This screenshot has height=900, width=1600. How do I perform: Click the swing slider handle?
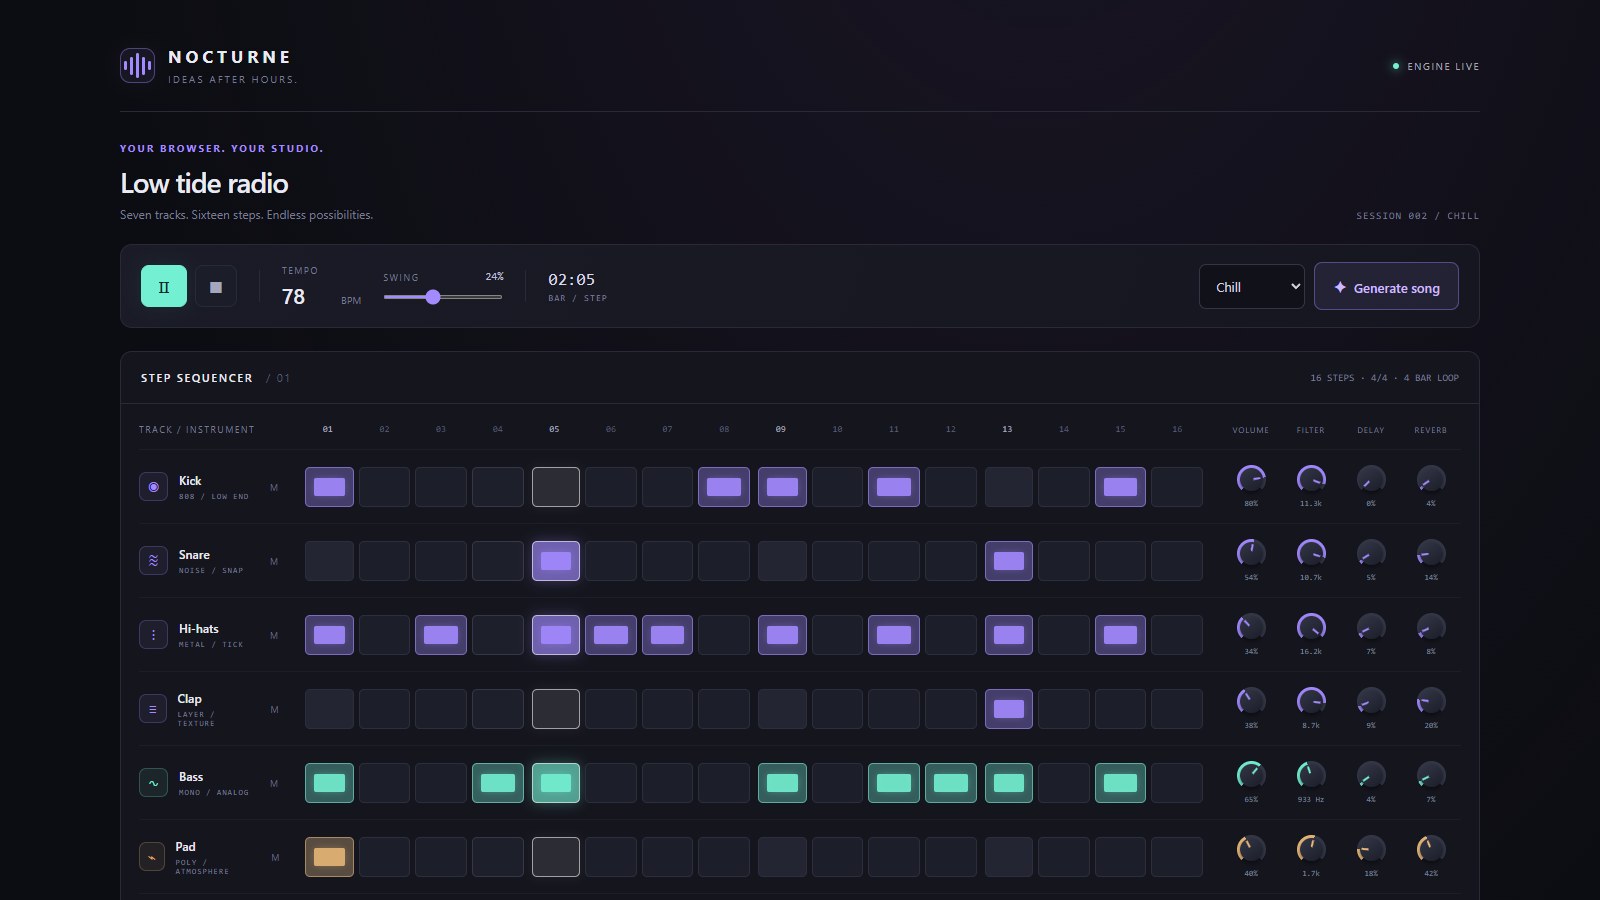point(433,297)
